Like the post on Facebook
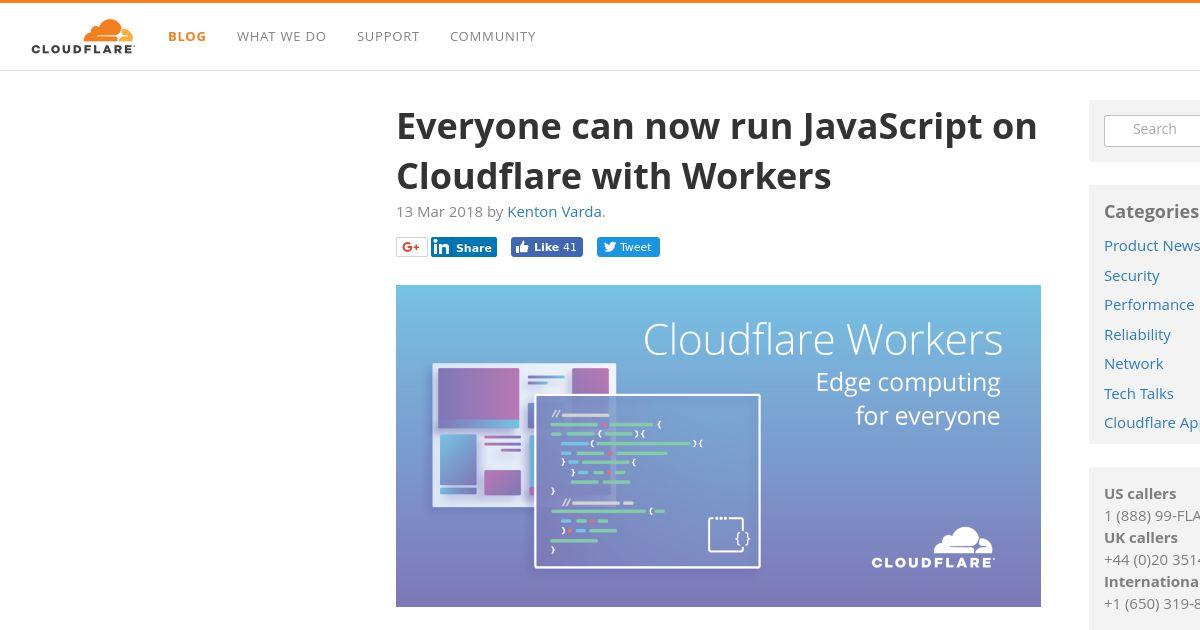This screenshot has width=1200, height=630. [547, 247]
